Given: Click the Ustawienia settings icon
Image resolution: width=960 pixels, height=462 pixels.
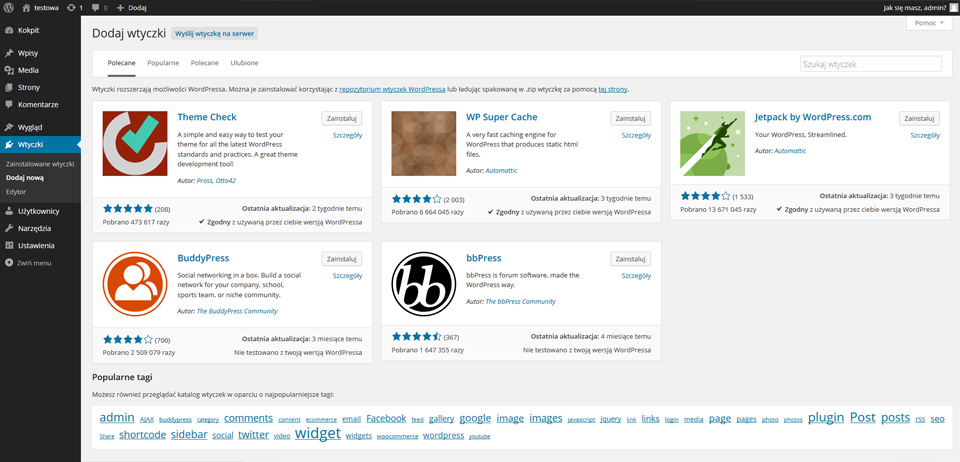Looking at the screenshot, I should tap(9, 245).
